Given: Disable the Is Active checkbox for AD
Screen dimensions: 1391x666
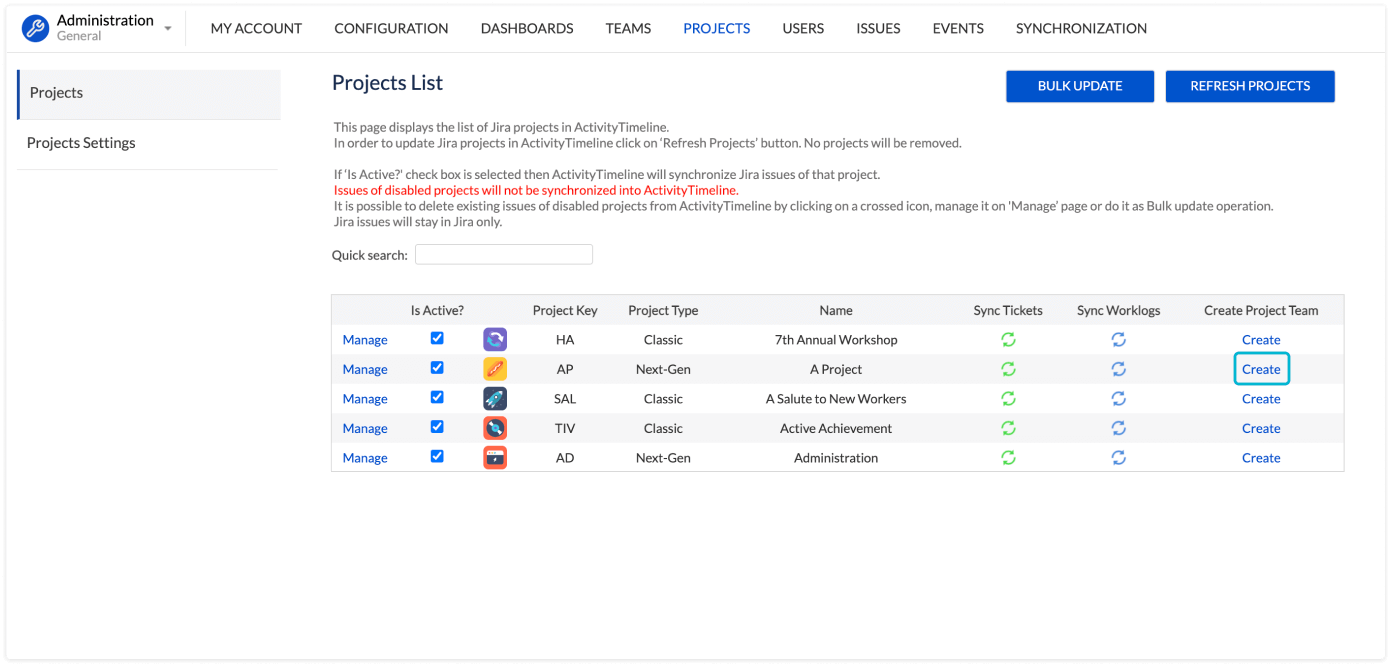Looking at the screenshot, I should [x=437, y=456].
